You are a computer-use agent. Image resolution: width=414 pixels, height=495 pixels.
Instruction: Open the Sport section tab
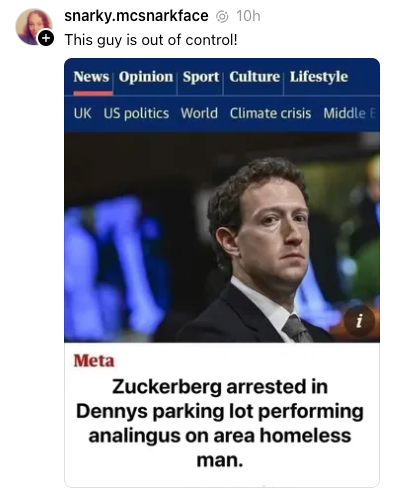pos(201,77)
